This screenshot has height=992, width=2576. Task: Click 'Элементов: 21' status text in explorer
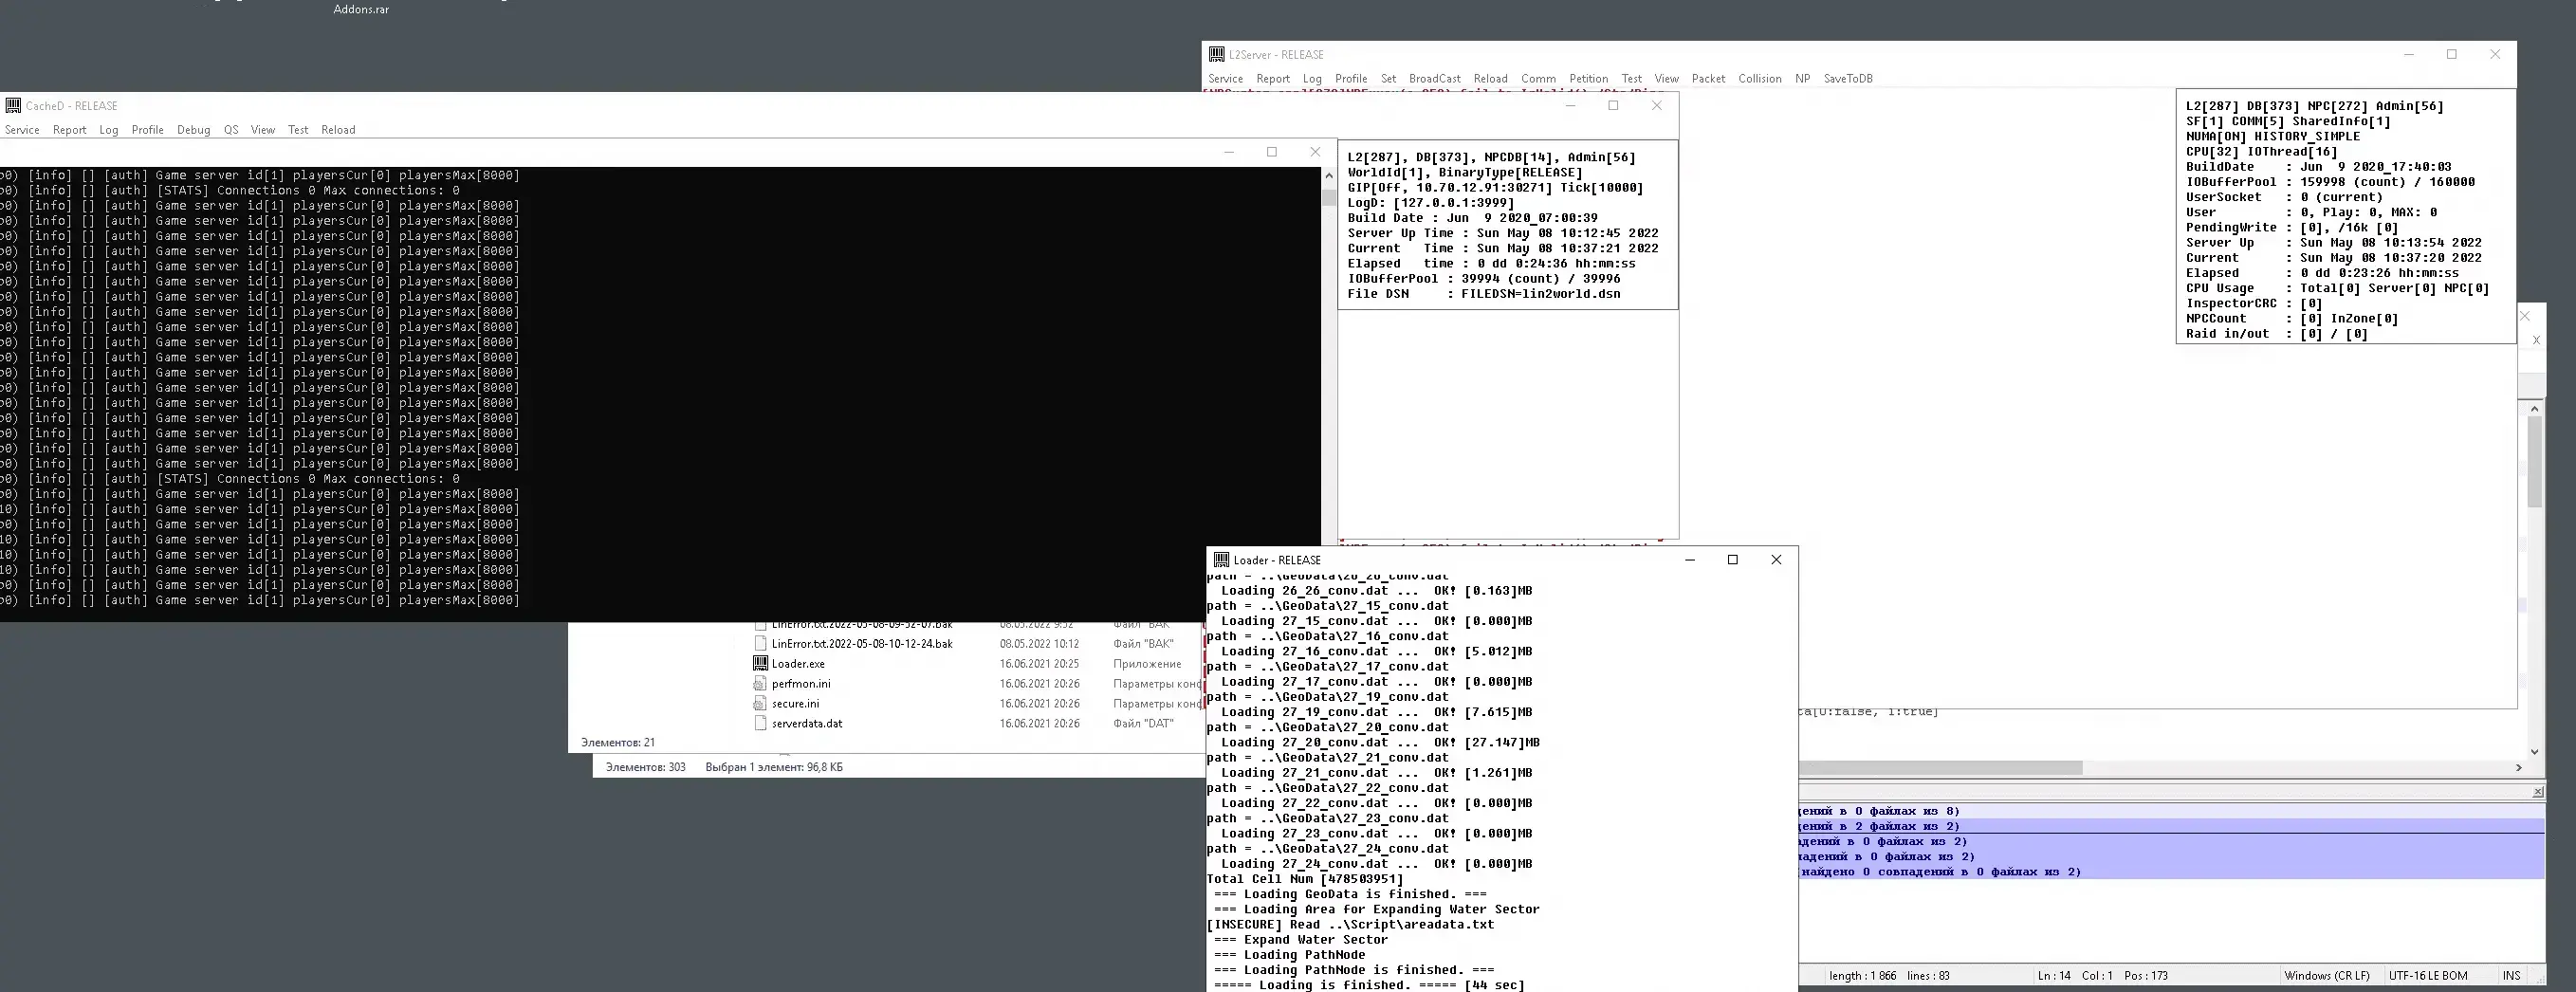pyautogui.click(x=618, y=743)
